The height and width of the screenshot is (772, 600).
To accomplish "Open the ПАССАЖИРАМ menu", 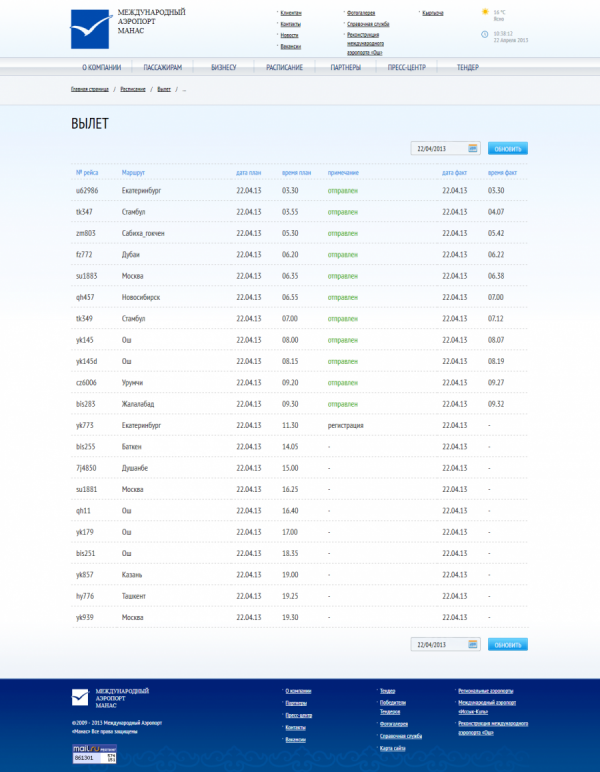I will pyautogui.click(x=162, y=67).
